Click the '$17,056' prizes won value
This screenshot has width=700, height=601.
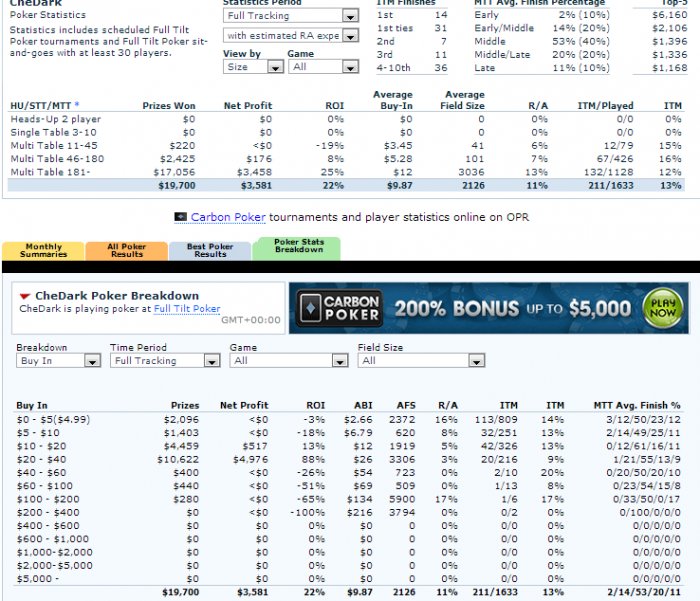(x=174, y=172)
